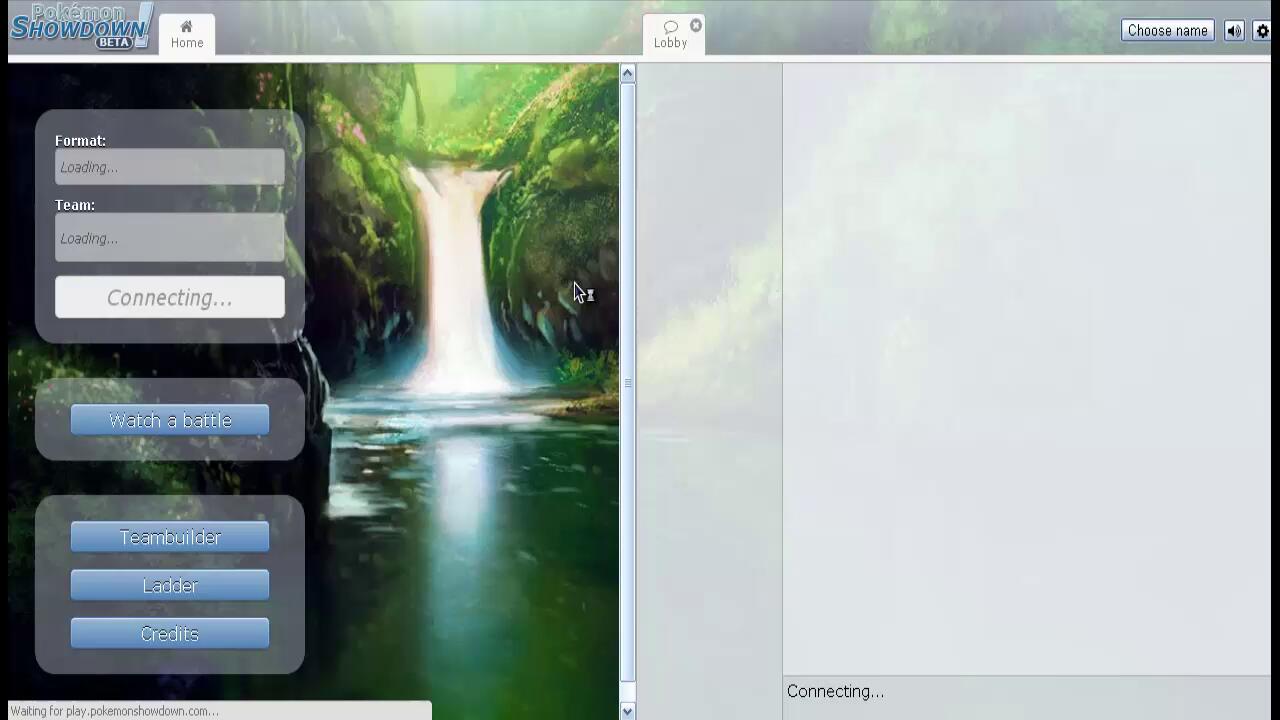Click the panel divider grip handle
This screenshot has width=1280, height=720.
[x=628, y=383]
